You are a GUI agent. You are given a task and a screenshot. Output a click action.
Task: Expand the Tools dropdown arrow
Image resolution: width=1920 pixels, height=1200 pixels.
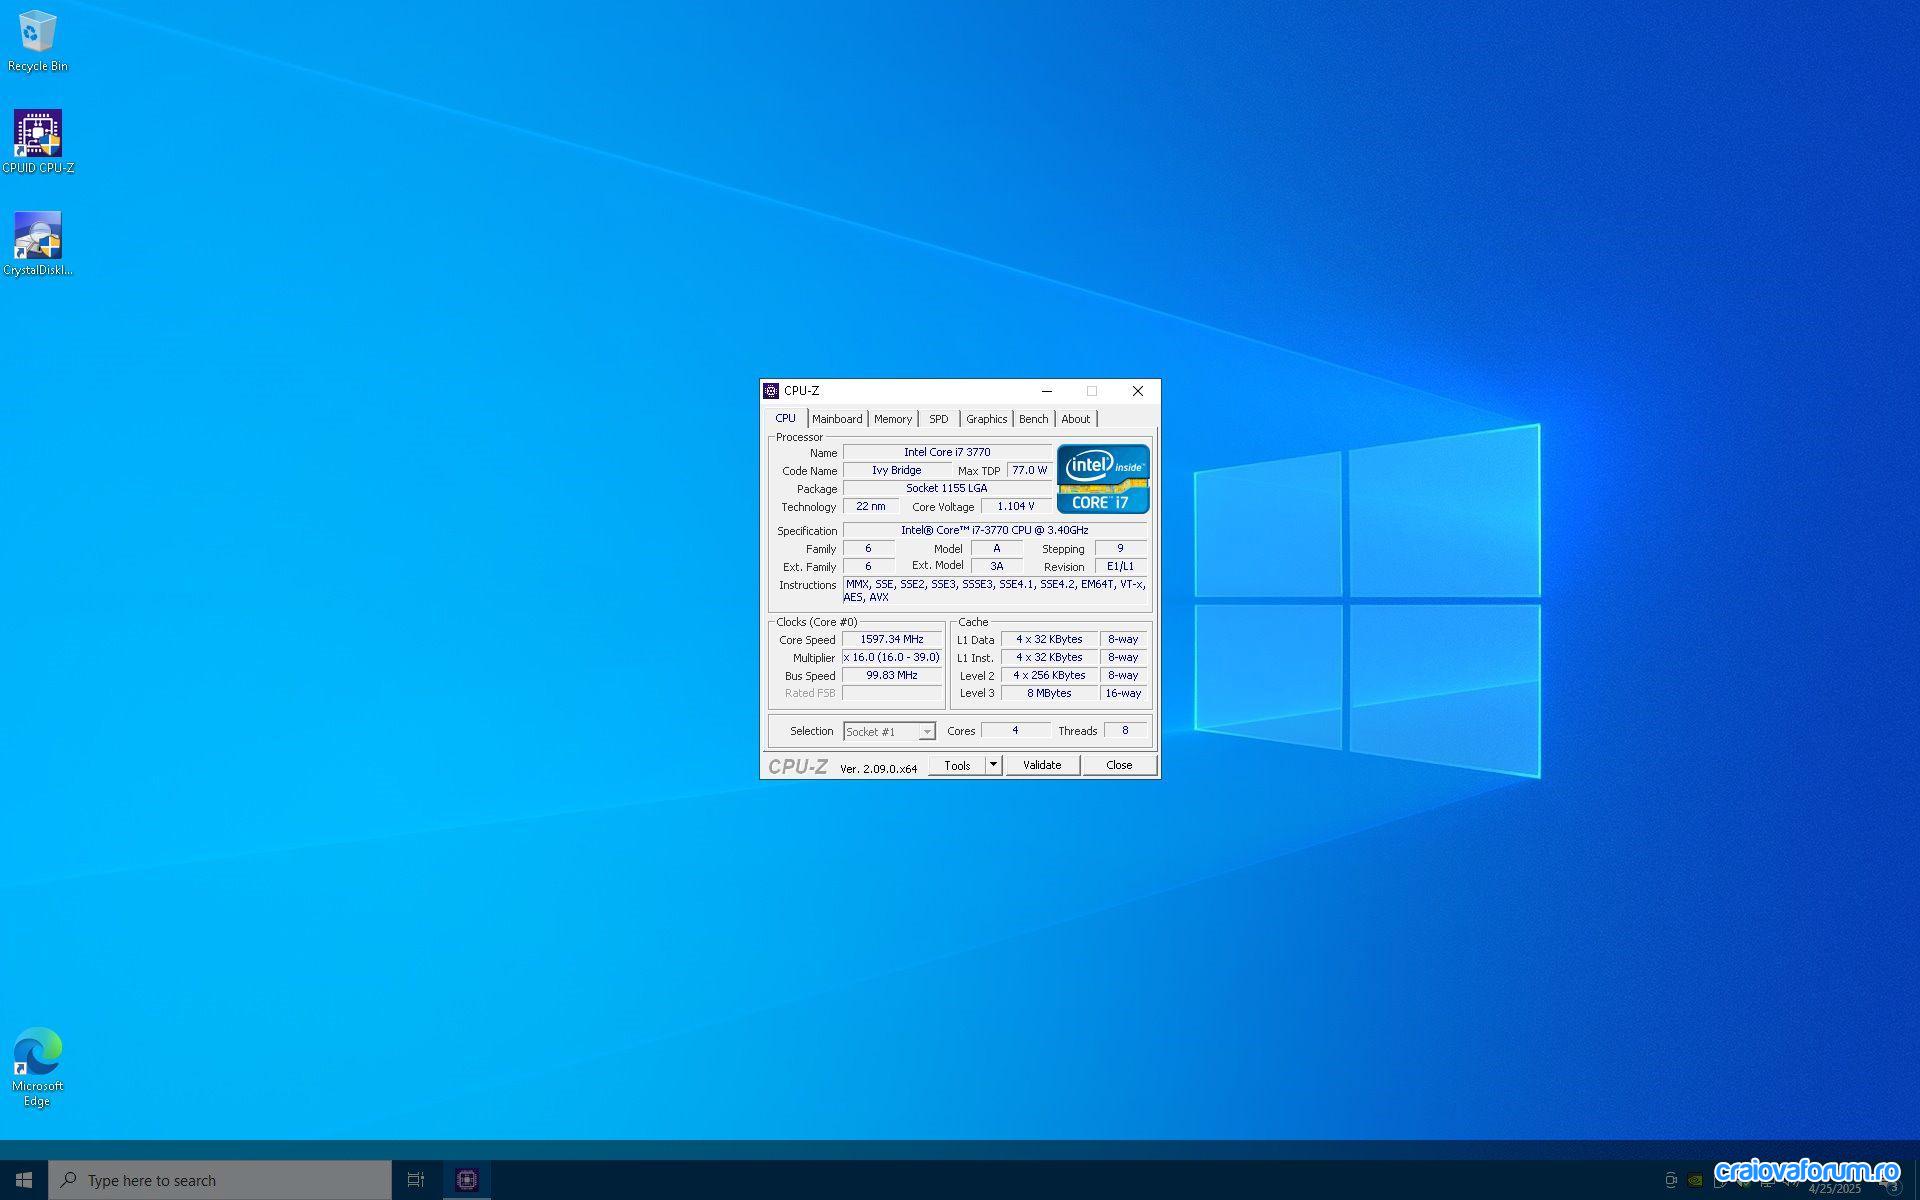pos(993,765)
